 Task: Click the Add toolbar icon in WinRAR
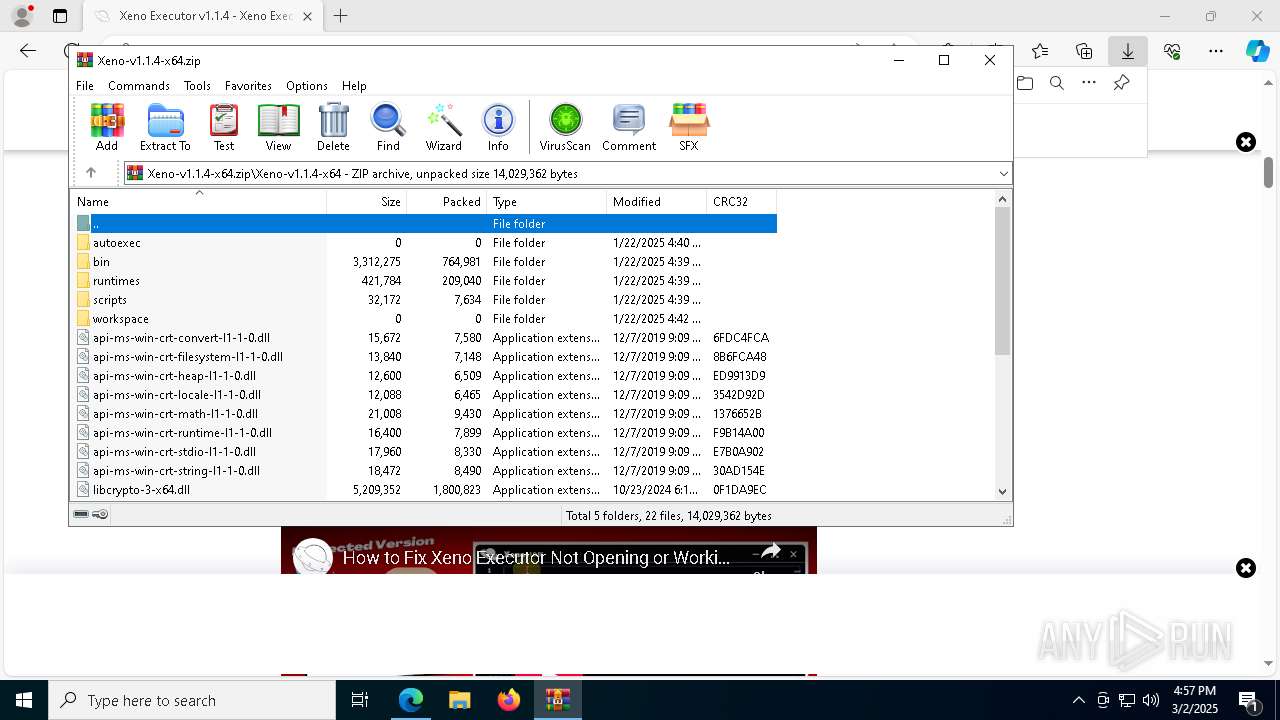pos(107,127)
